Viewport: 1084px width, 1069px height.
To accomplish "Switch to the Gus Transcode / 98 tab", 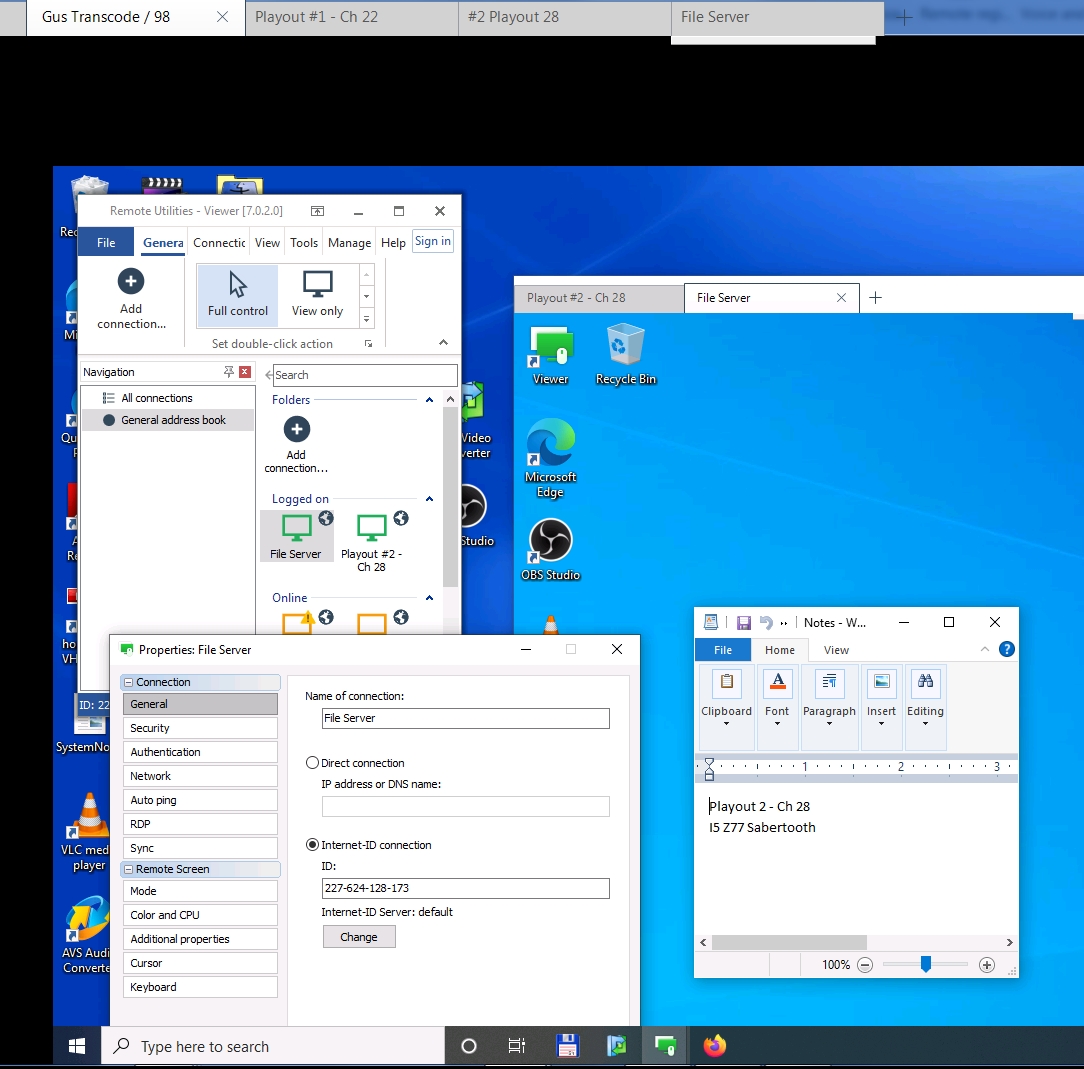I will pos(106,17).
